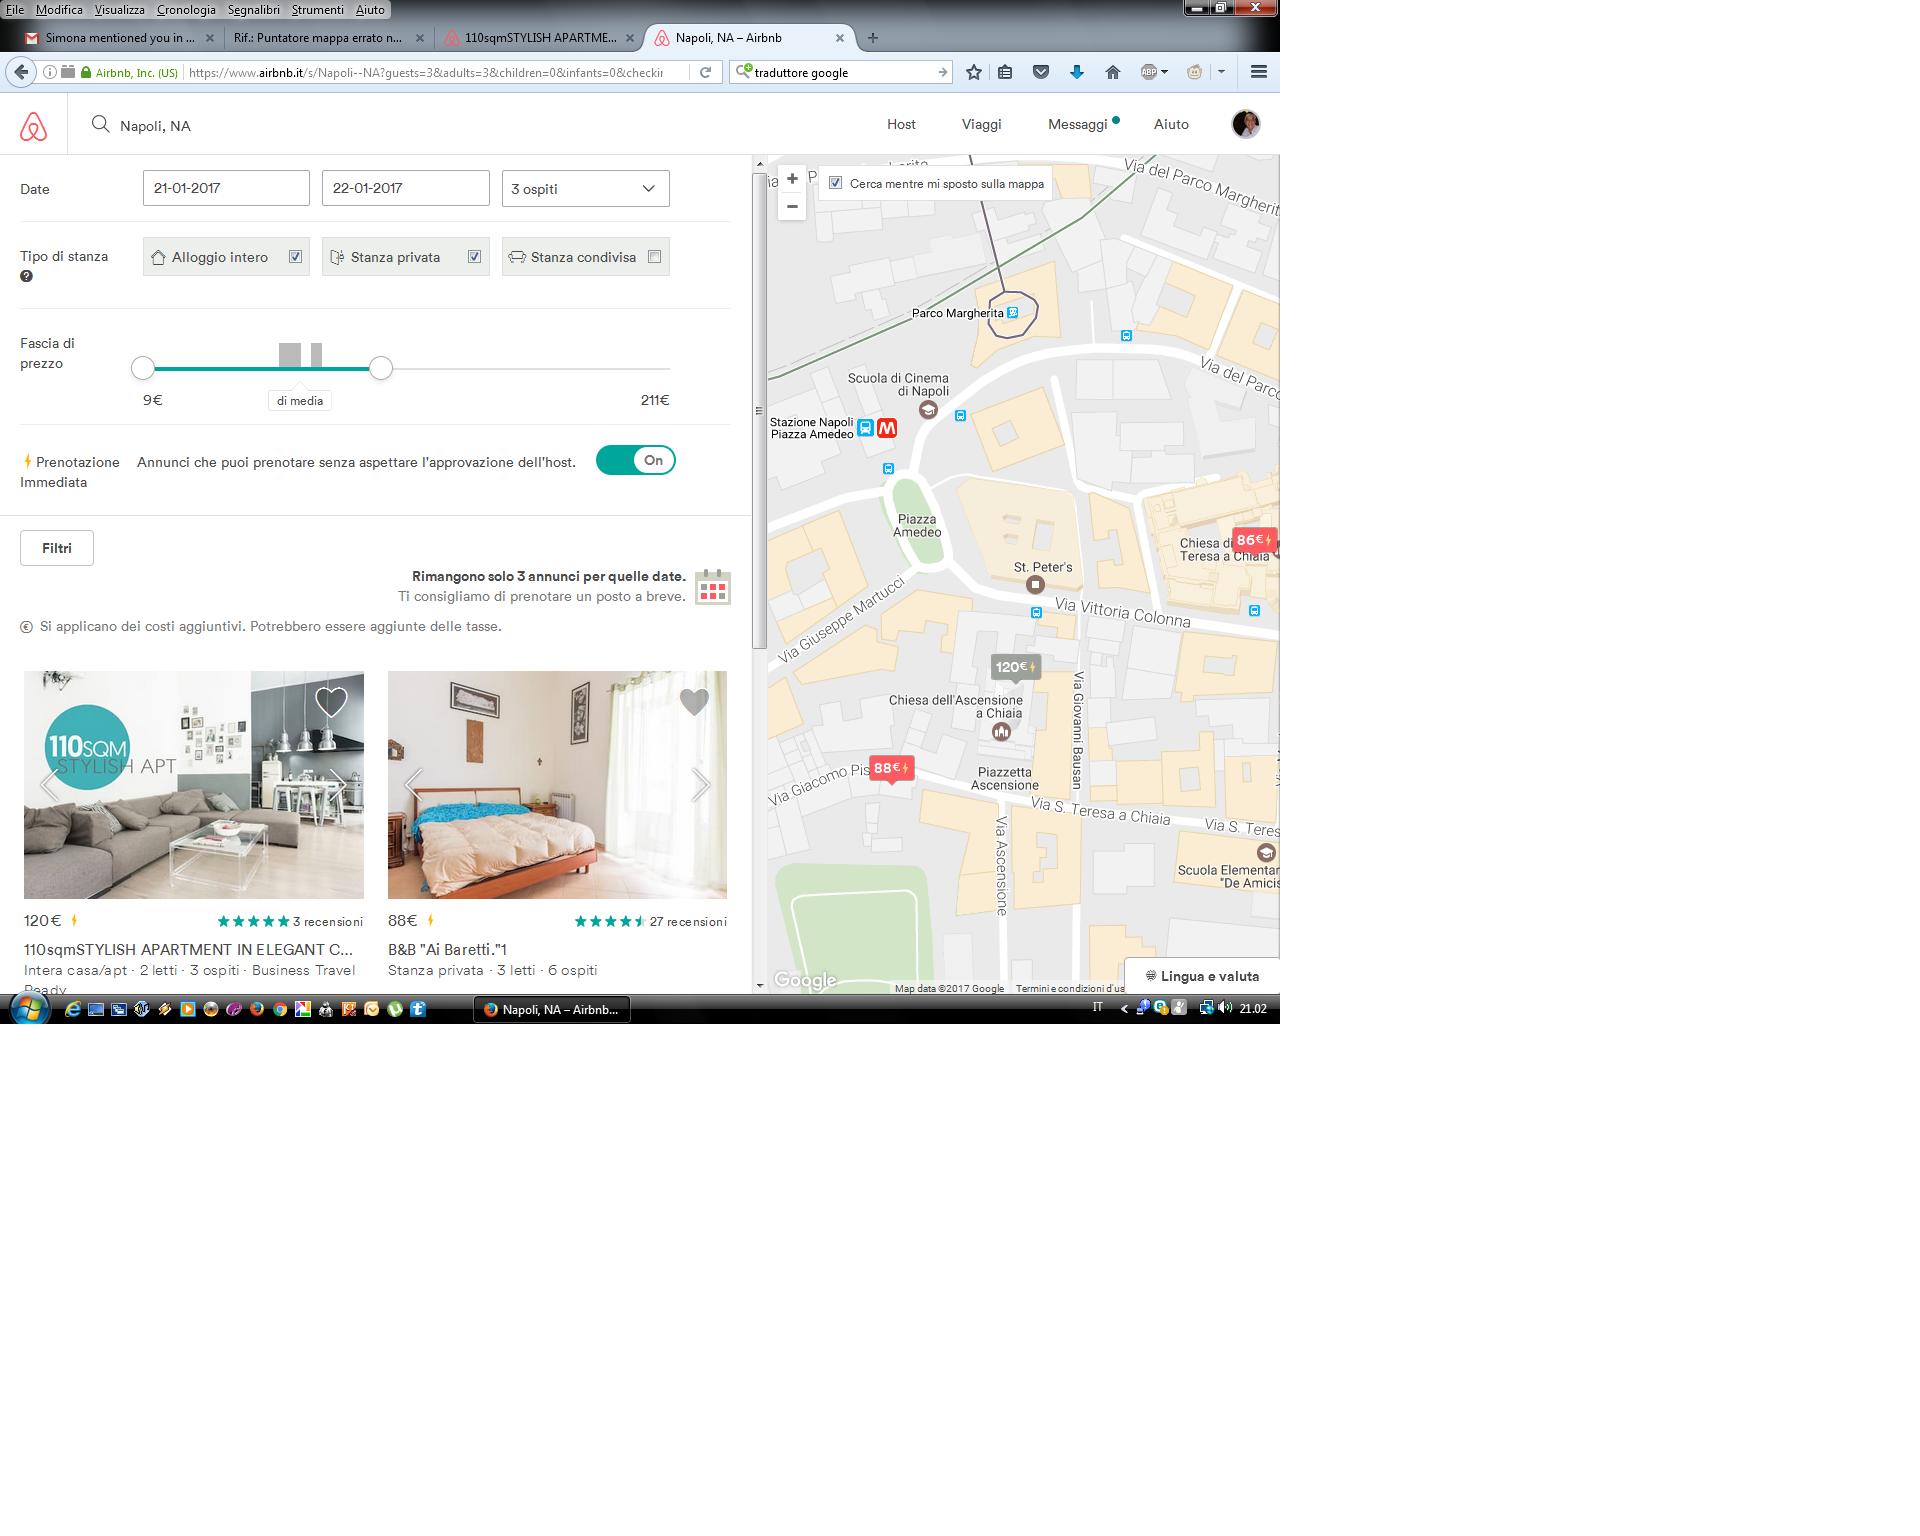Viewport: 1920px width, 1536px height.
Task: Zoom in the map with plus button
Action: (792, 179)
